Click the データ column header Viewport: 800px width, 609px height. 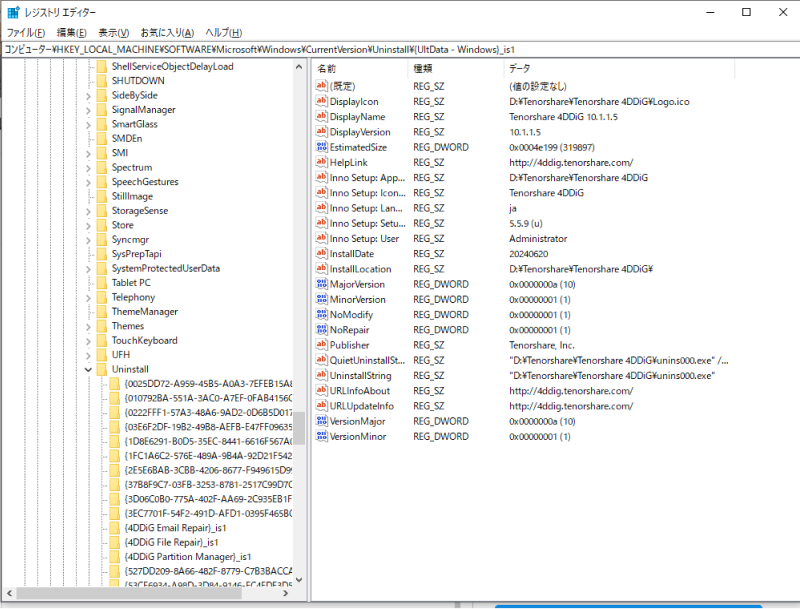pyautogui.click(x=520, y=68)
